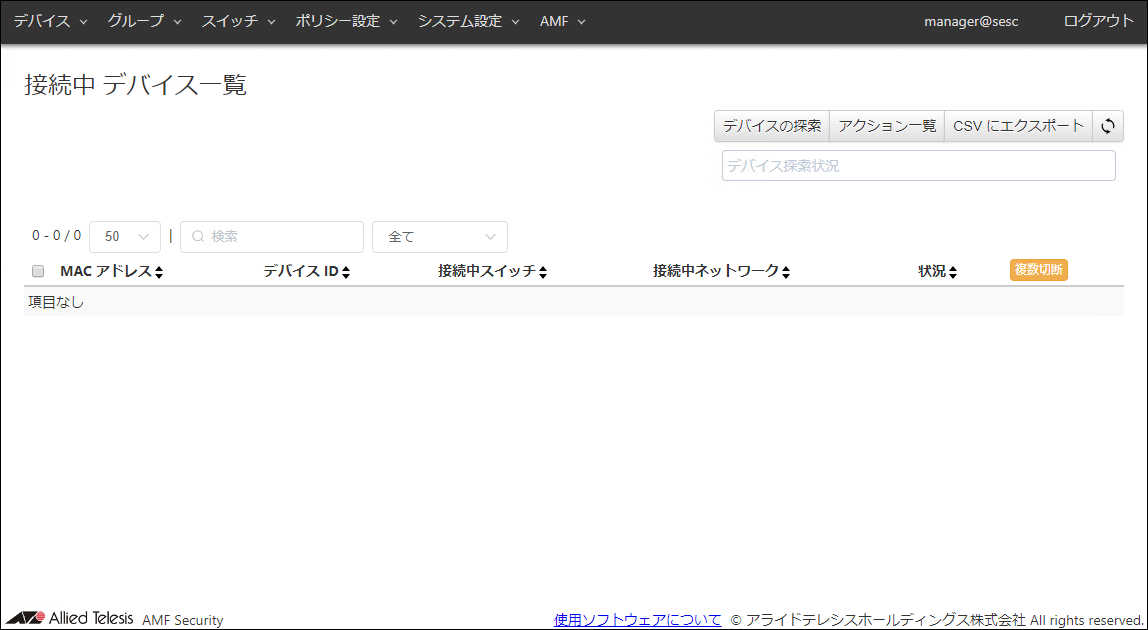Sort by デバイス ID column arrows
This screenshot has height=630, width=1148.
[x=346, y=272]
